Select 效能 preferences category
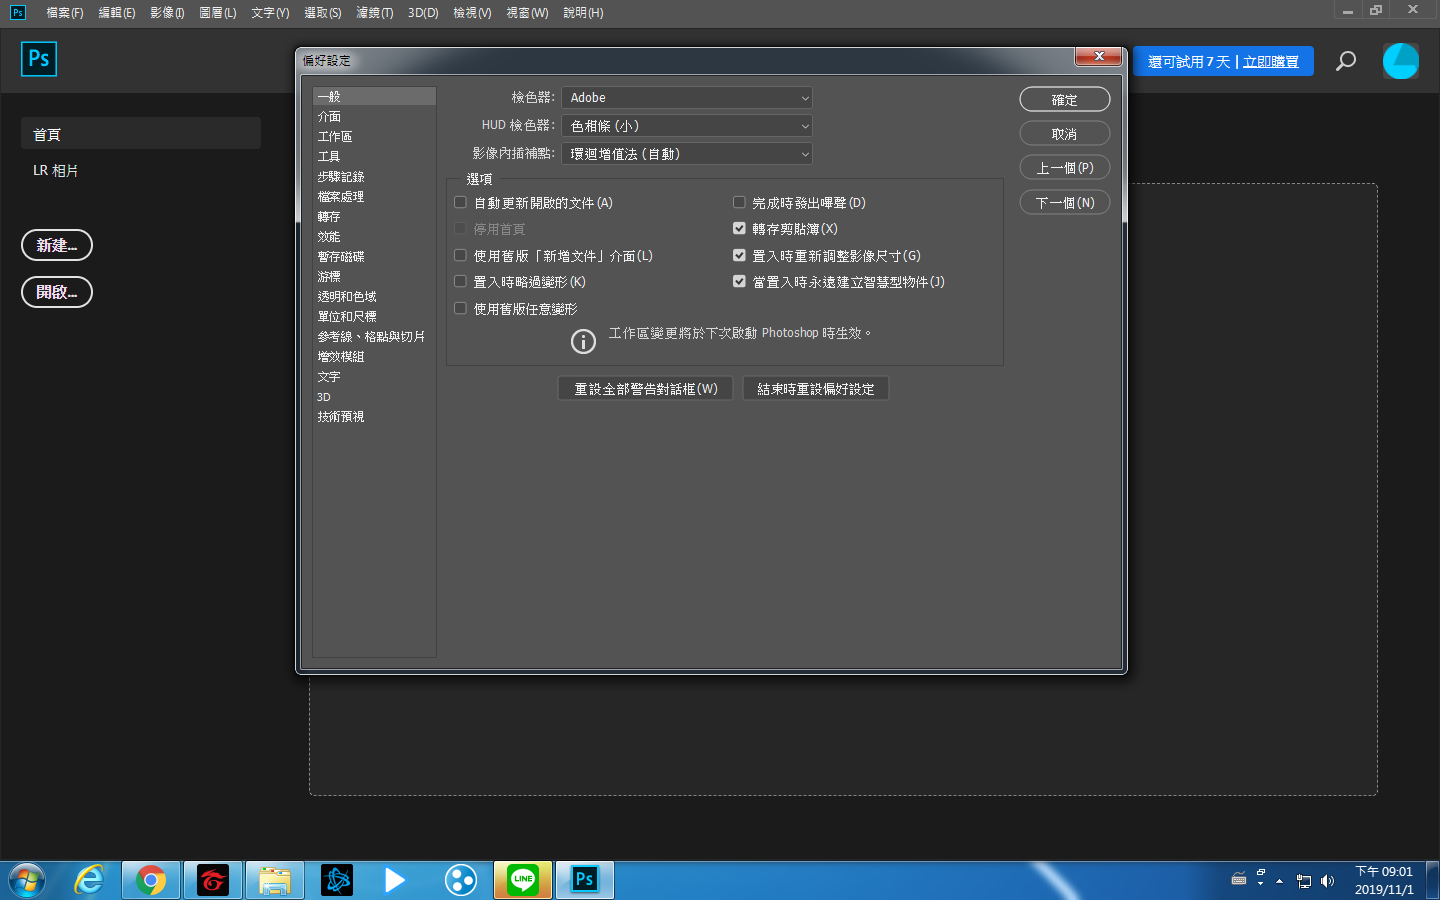The width and height of the screenshot is (1440, 900). tap(374, 237)
